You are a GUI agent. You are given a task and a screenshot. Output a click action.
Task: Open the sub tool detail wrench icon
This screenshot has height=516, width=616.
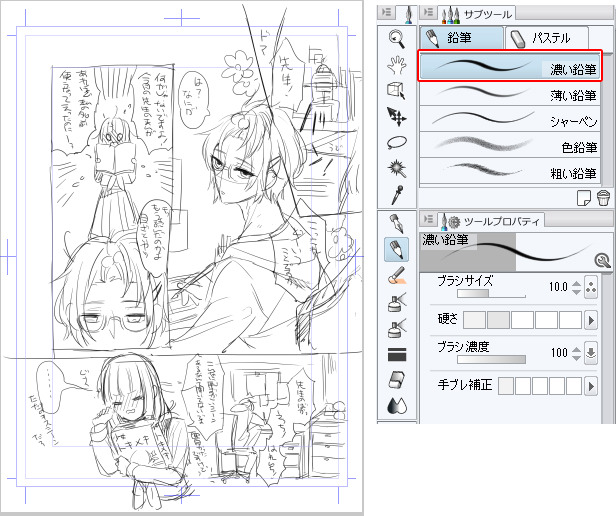pos(602,260)
